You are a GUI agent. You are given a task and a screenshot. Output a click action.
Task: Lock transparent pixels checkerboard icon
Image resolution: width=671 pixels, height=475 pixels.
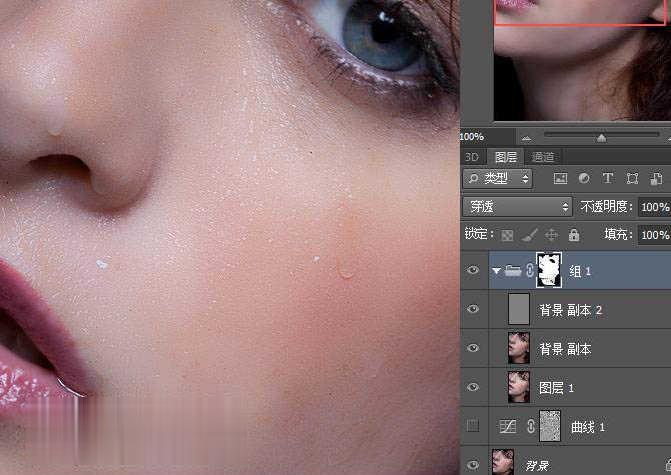[x=507, y=235]
